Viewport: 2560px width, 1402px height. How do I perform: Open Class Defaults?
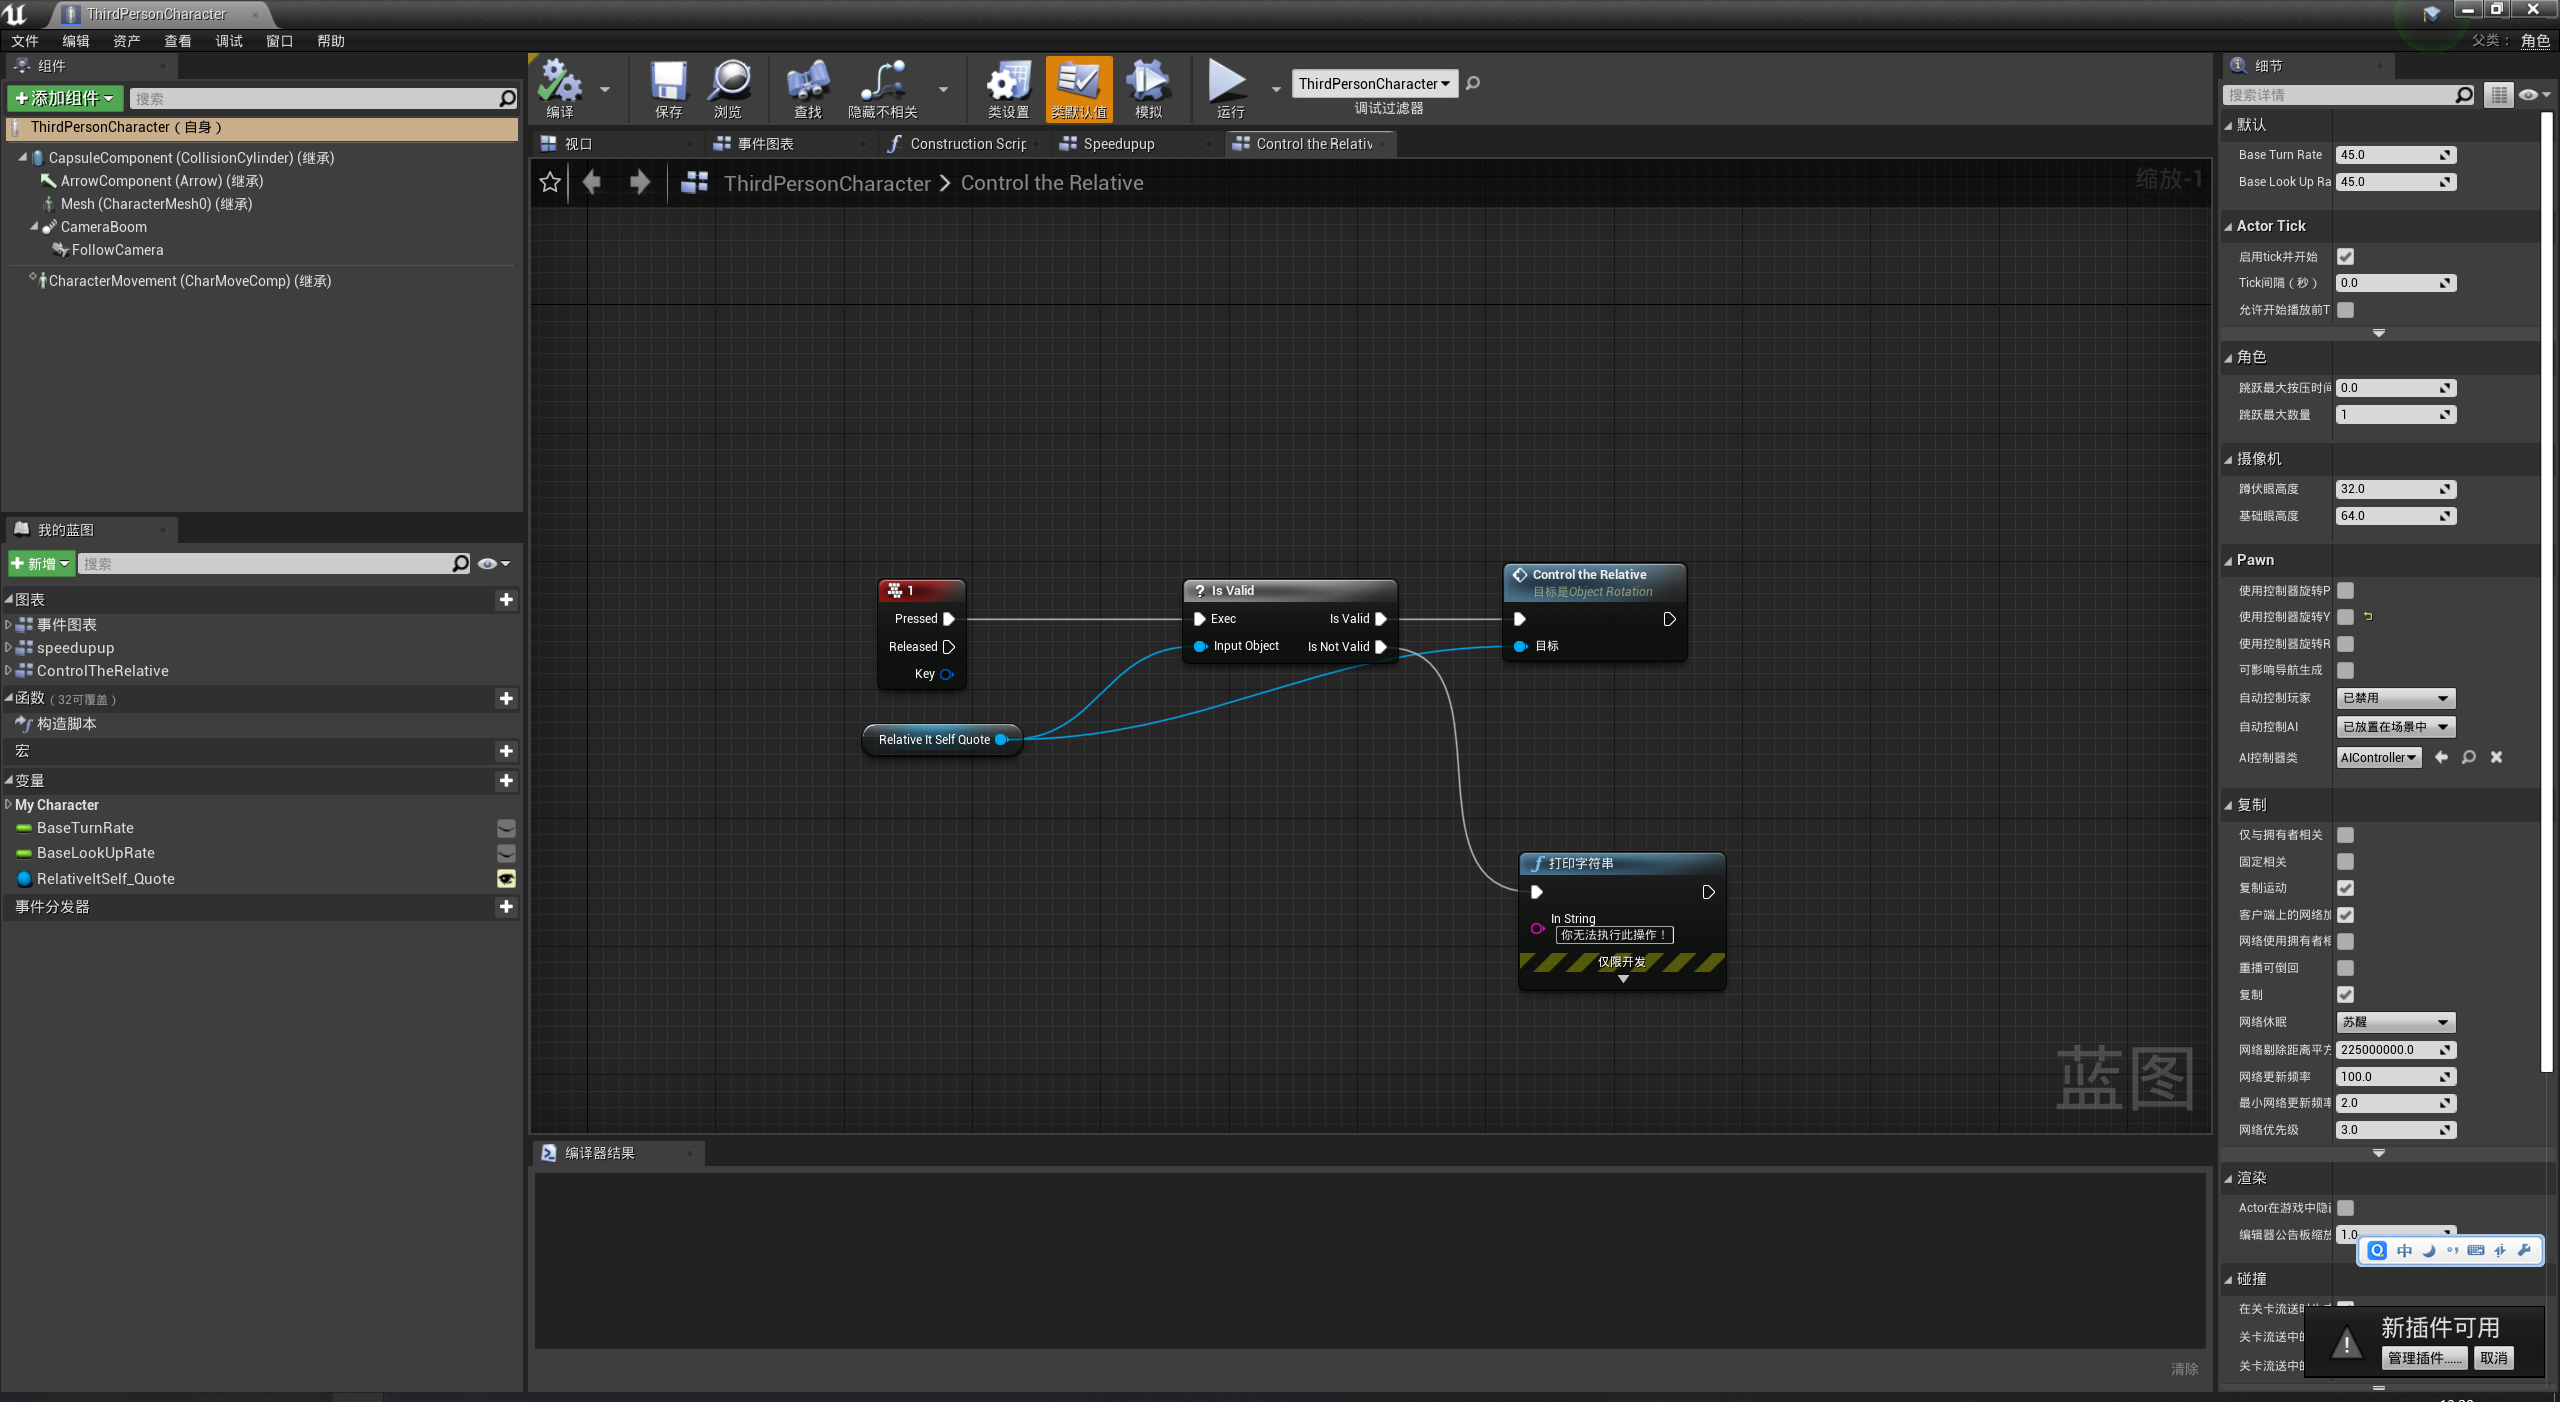(x=1079, y=88)
